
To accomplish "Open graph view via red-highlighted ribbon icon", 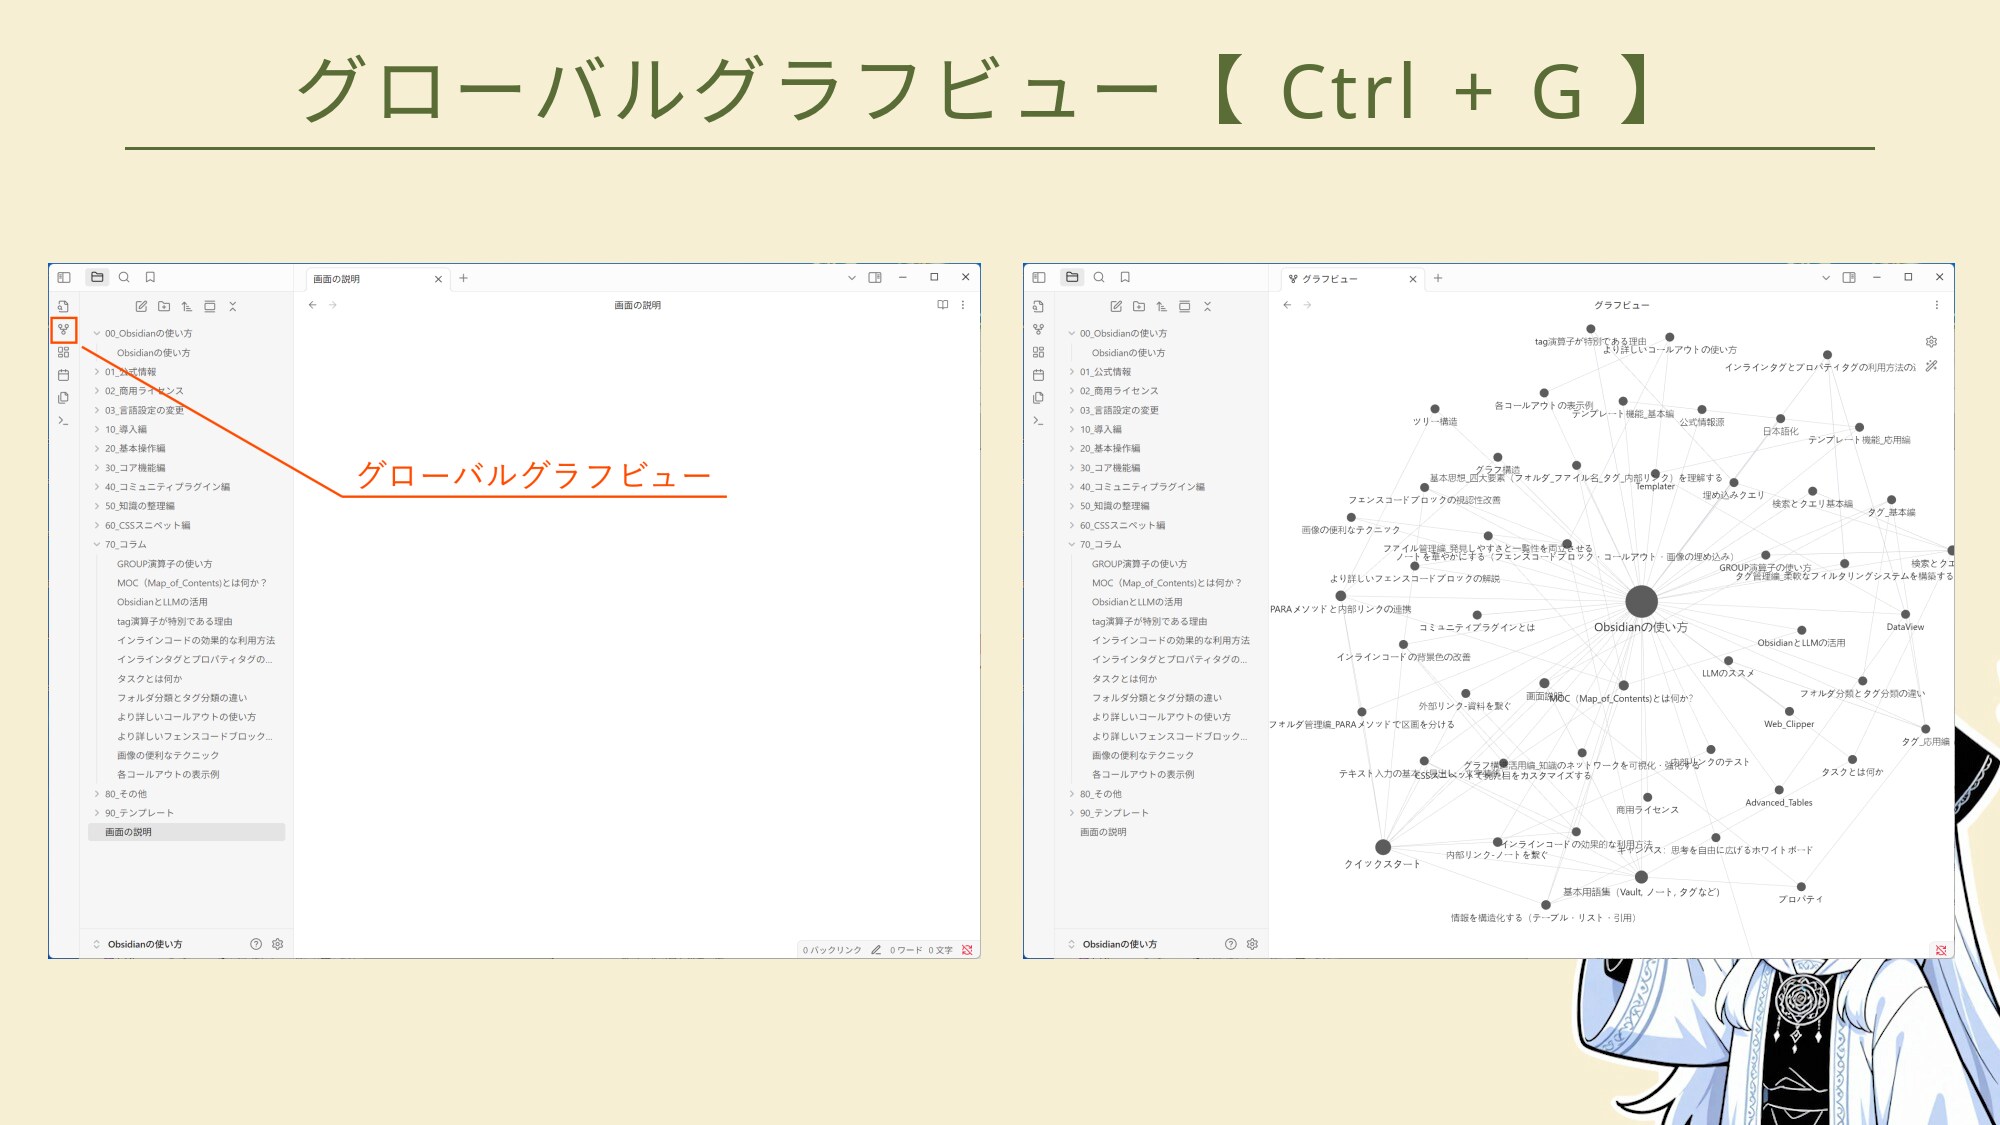I will click(63, 329).
